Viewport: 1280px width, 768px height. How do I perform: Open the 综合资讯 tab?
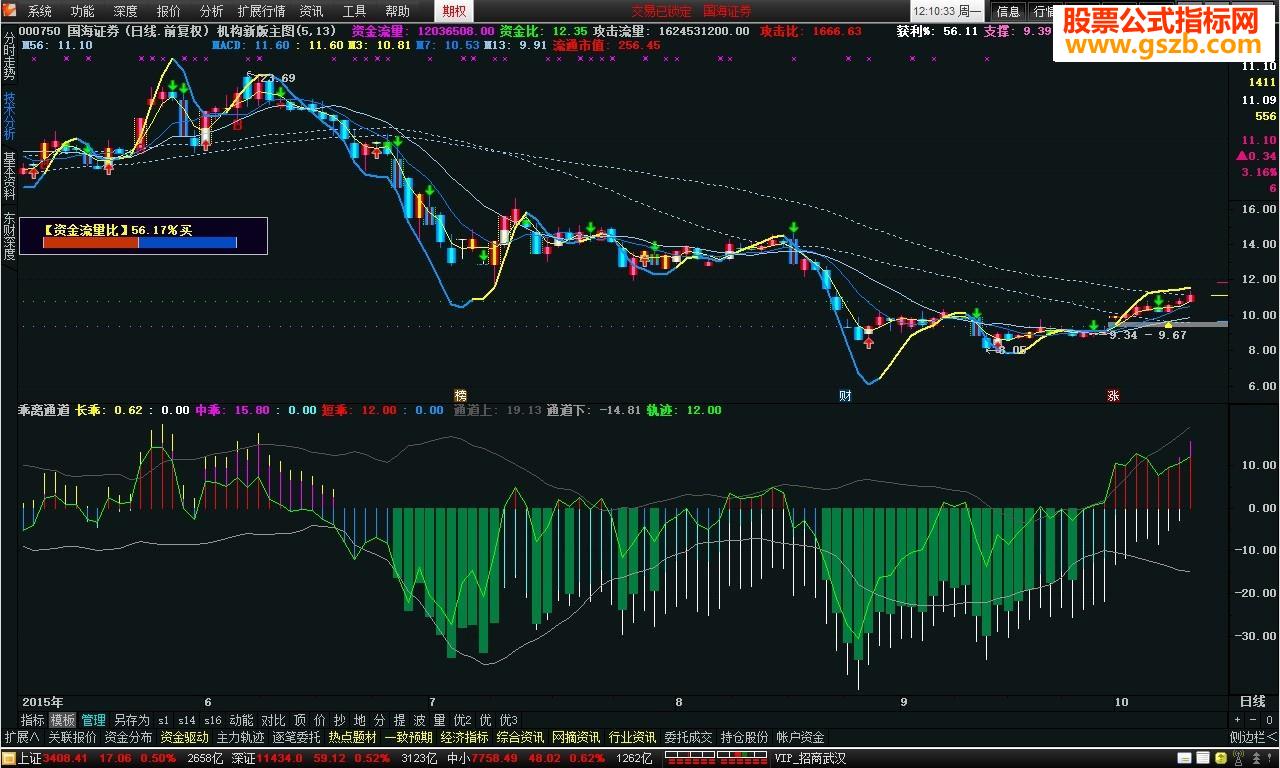[520, 737]
